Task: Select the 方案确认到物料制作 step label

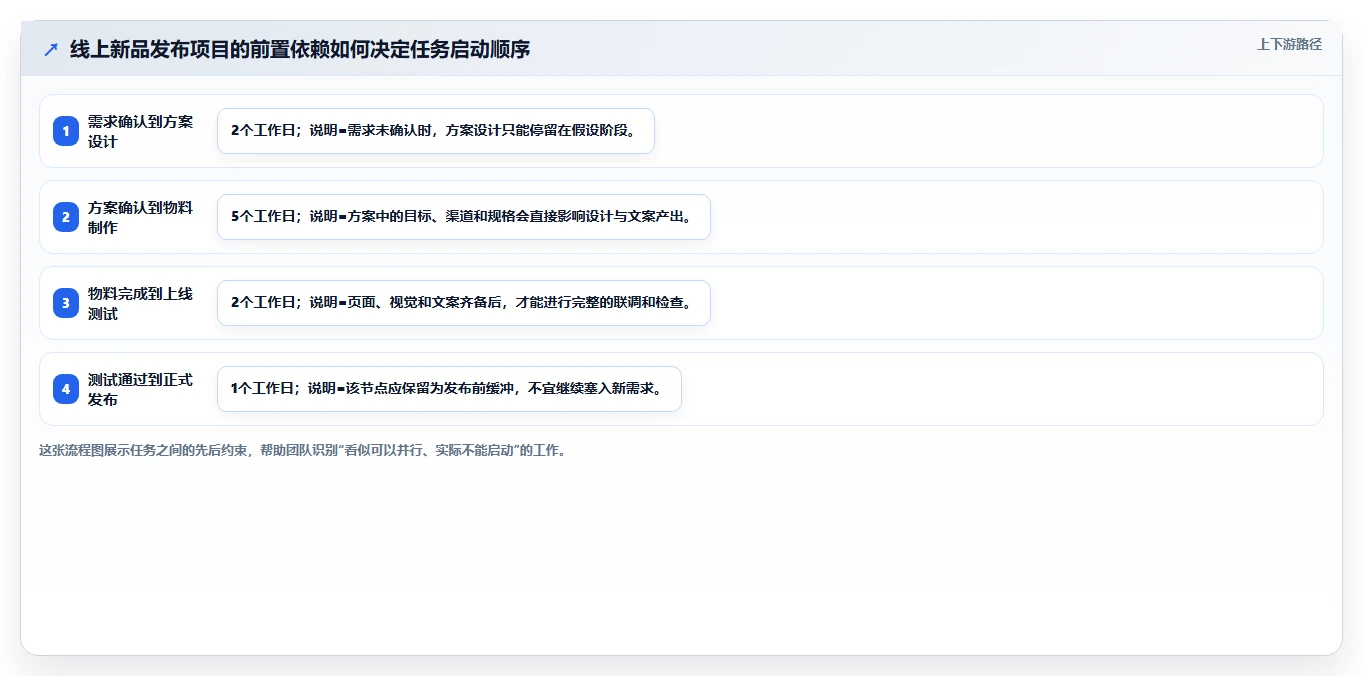Action: [140, 217]
